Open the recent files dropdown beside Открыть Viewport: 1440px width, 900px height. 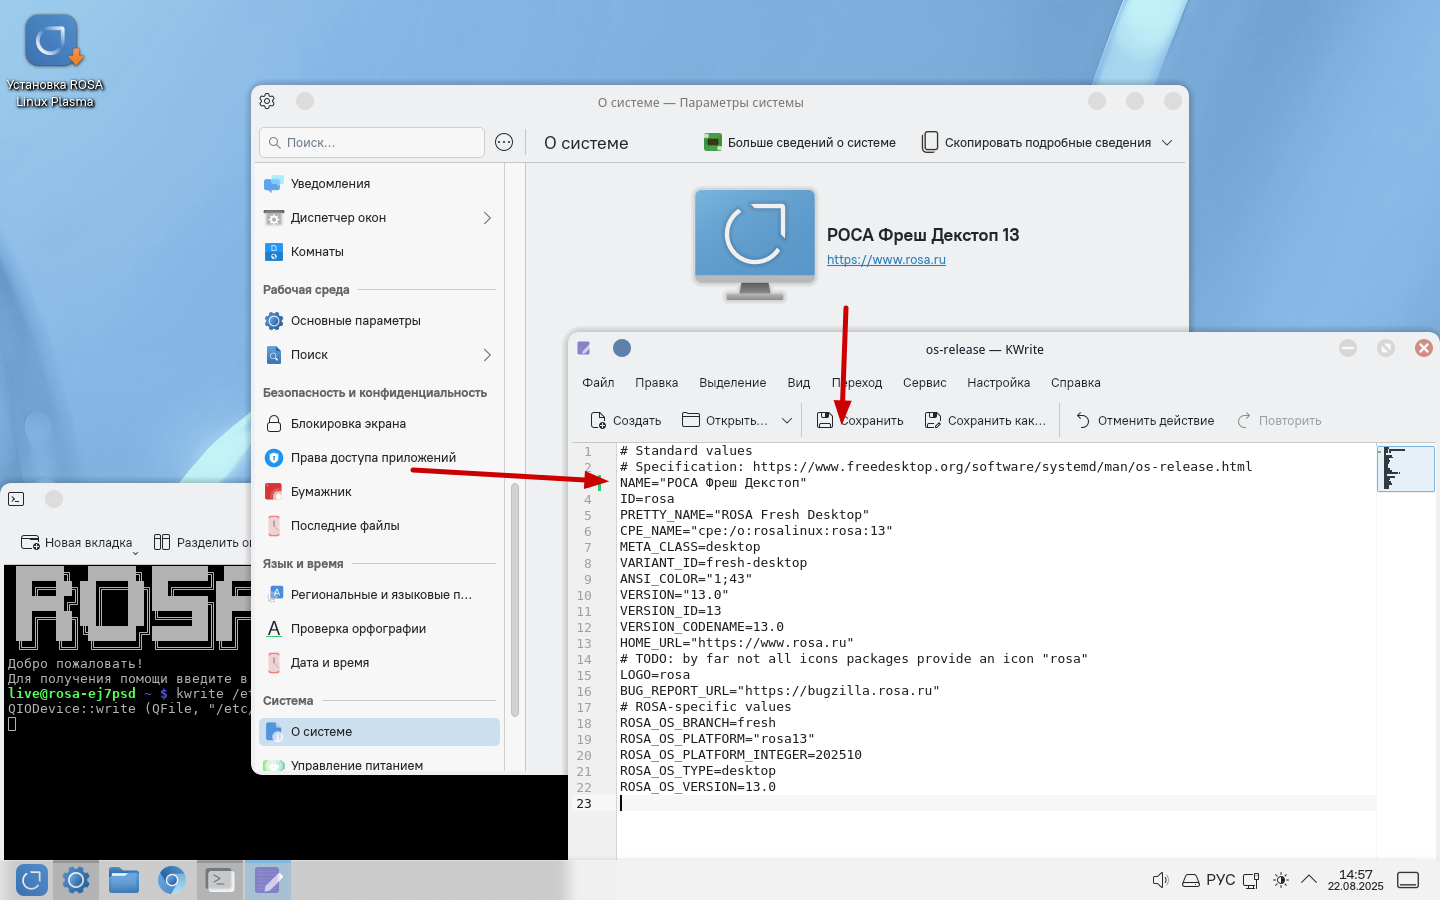click(787, 421)
